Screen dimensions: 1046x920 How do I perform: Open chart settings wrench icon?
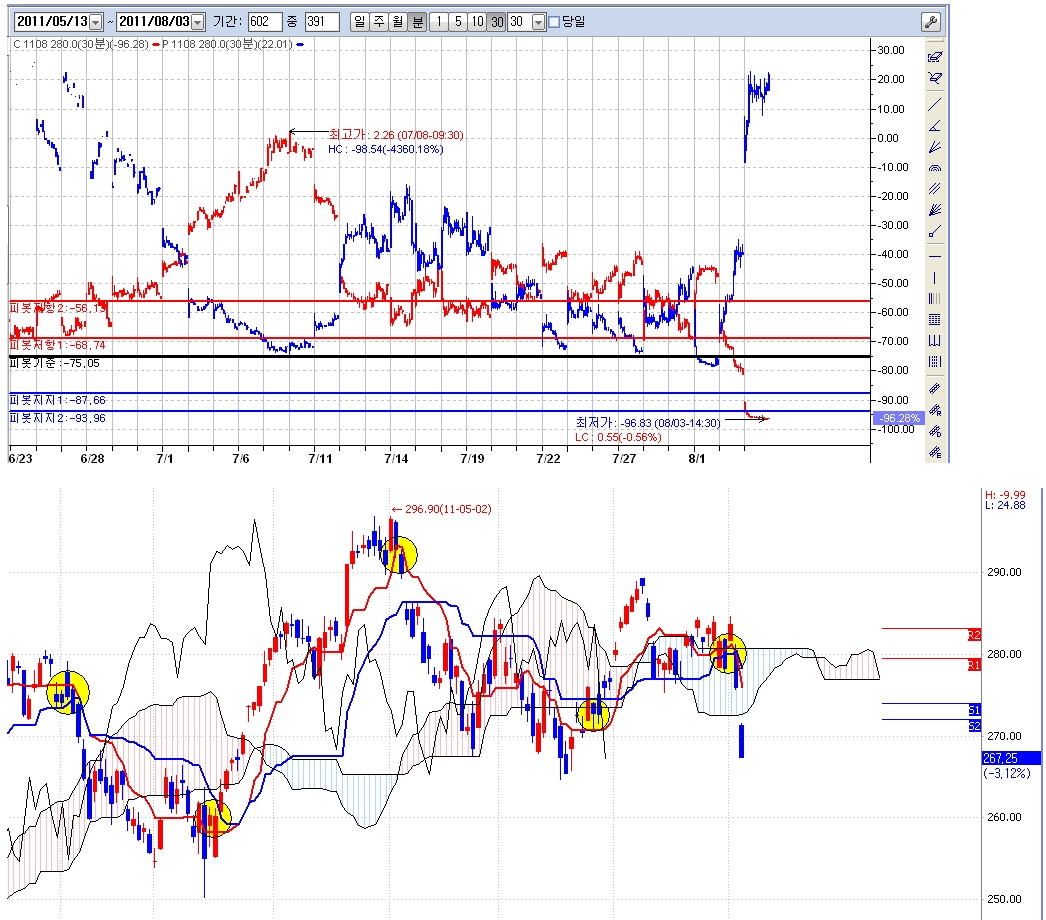point(930,22)
